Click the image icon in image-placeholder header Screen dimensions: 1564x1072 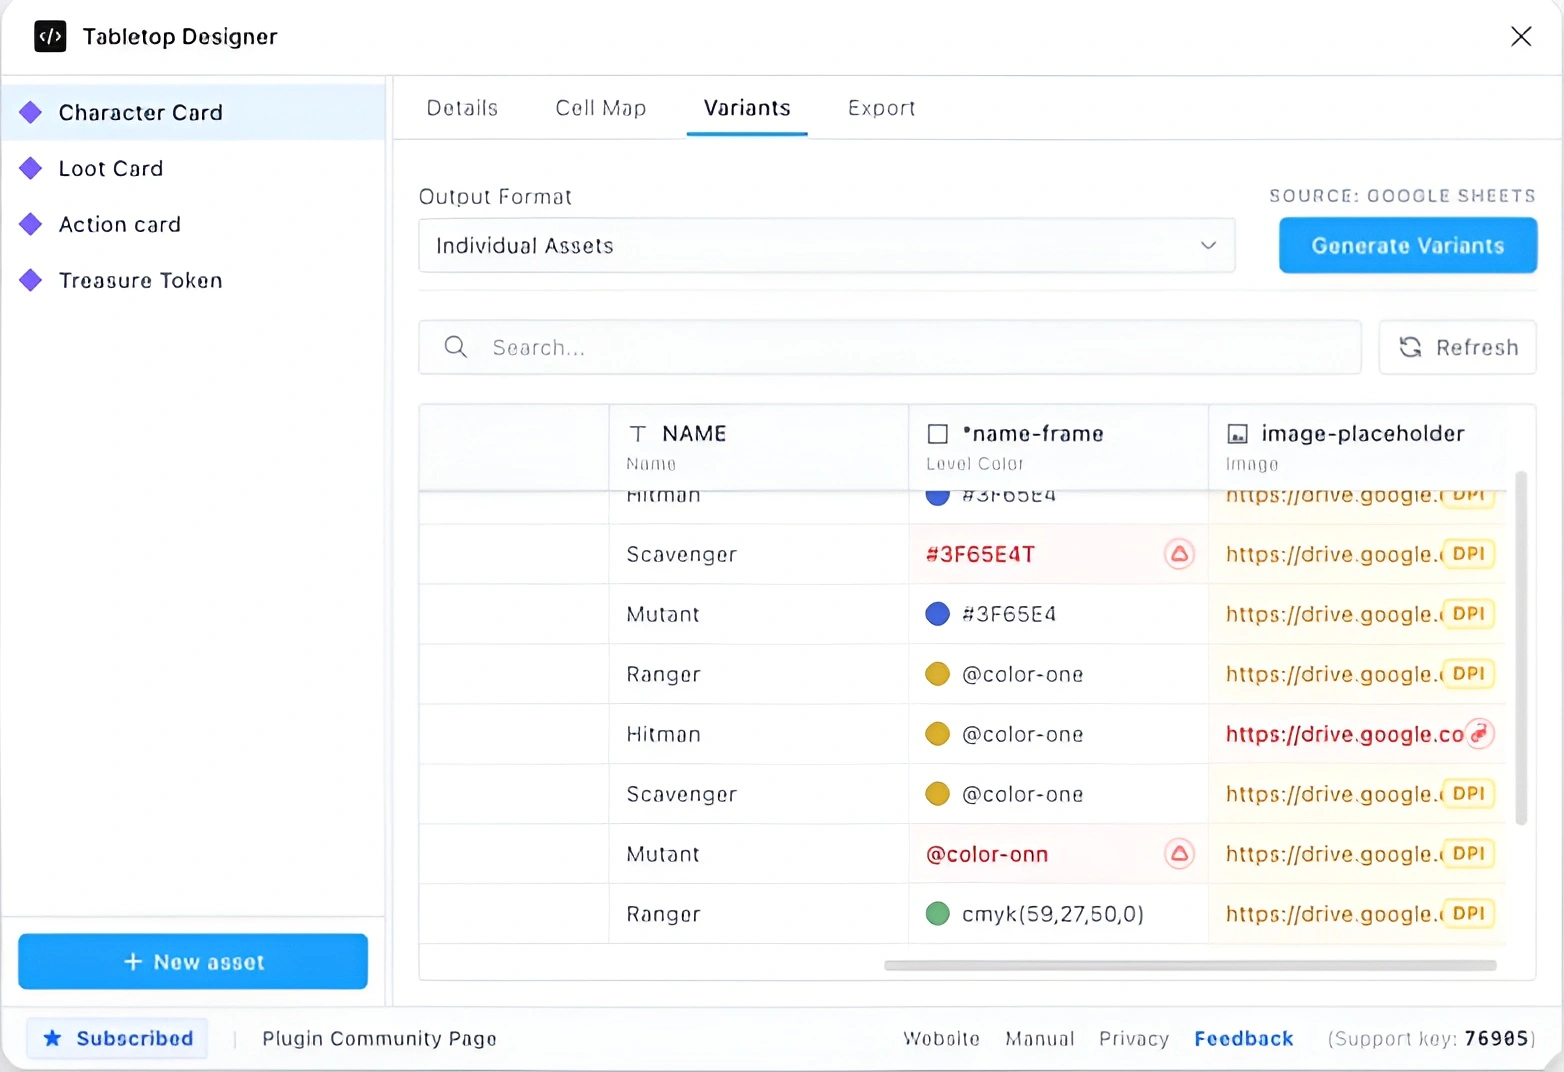[1237, 434]
